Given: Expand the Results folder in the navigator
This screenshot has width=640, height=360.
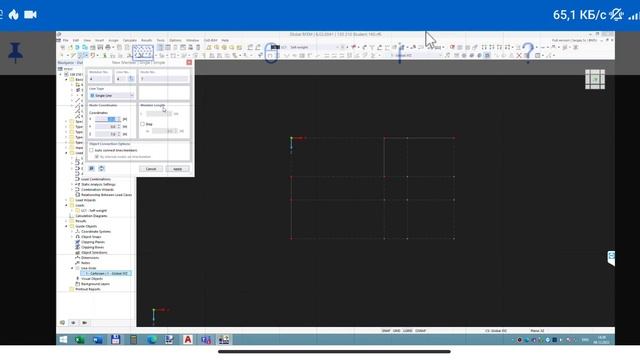Looking at the screenshot, I should coord(67,221).
